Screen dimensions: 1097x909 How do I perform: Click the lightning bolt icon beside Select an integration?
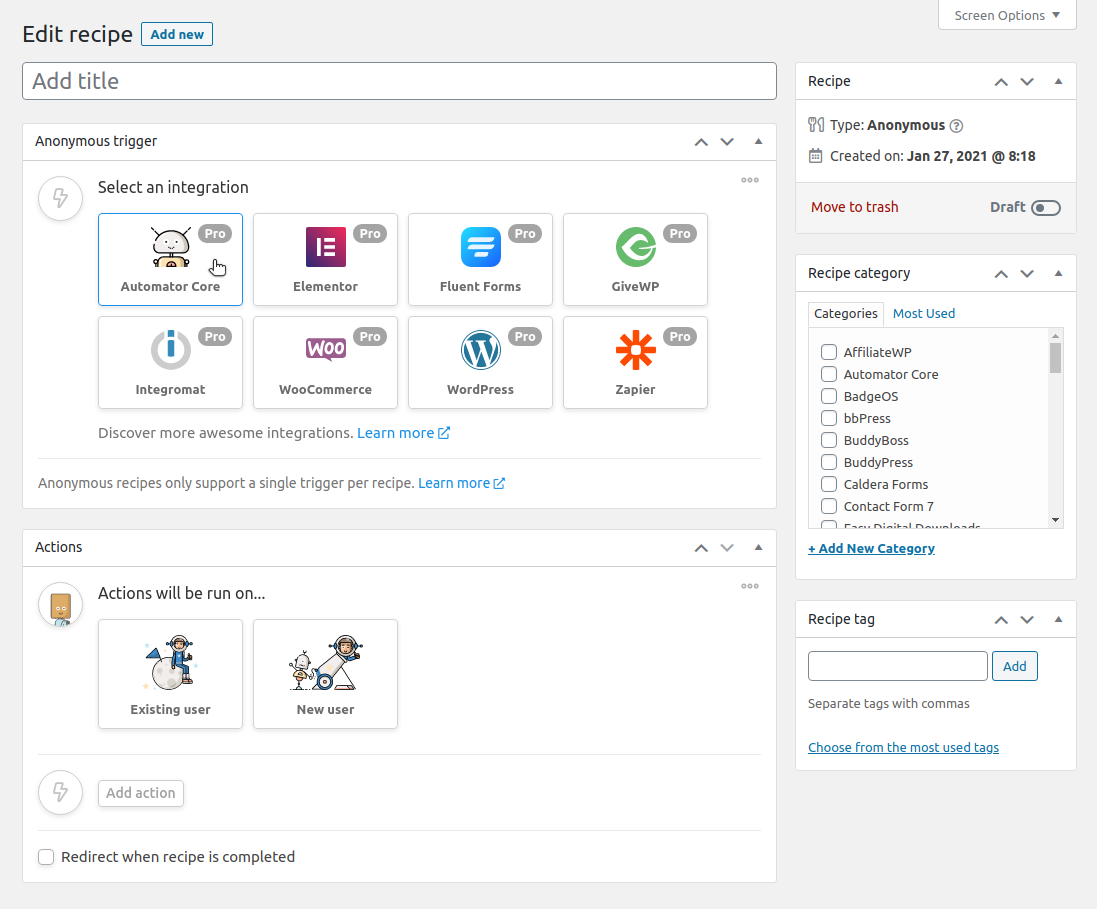pyautogui.click(x=61, y=198)
